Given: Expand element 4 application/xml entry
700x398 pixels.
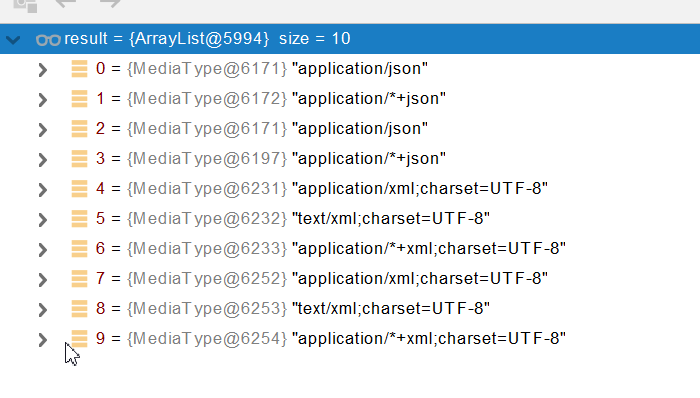Looking at the screenshot, I should [42, 190].
